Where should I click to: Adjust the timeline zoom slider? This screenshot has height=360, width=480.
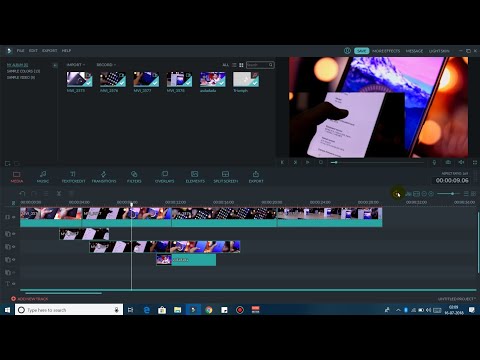tap(448, 194)
